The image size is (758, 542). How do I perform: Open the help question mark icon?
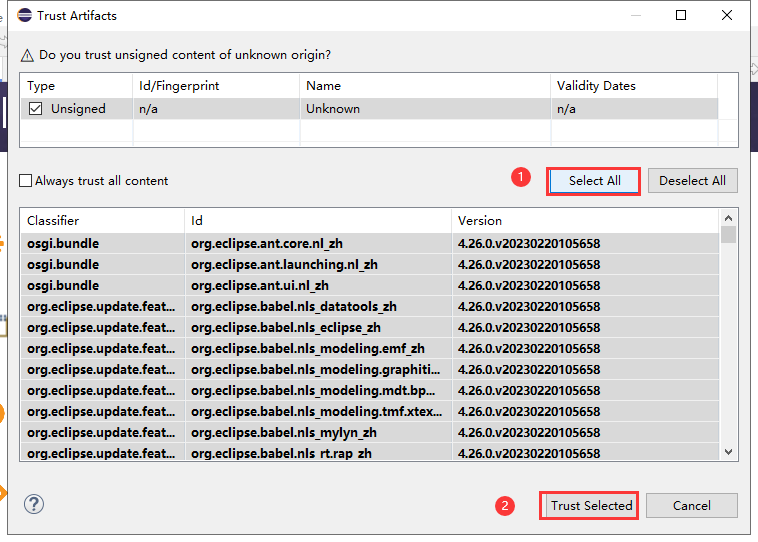(x=34, y=504)
